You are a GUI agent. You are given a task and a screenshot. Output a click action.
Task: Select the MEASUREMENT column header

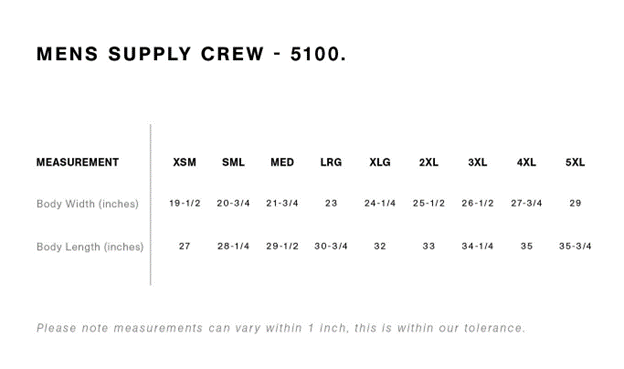[x=78, y=162]
